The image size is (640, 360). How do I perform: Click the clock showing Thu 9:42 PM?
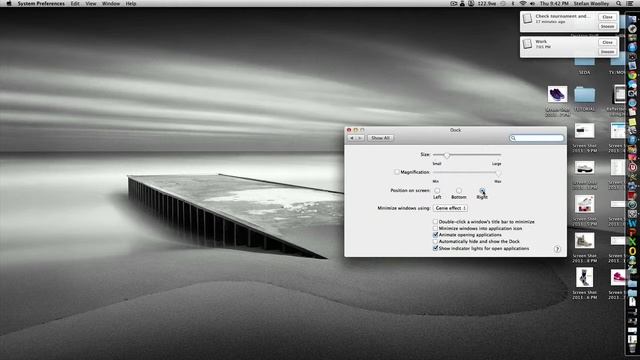tap(554, 3)
